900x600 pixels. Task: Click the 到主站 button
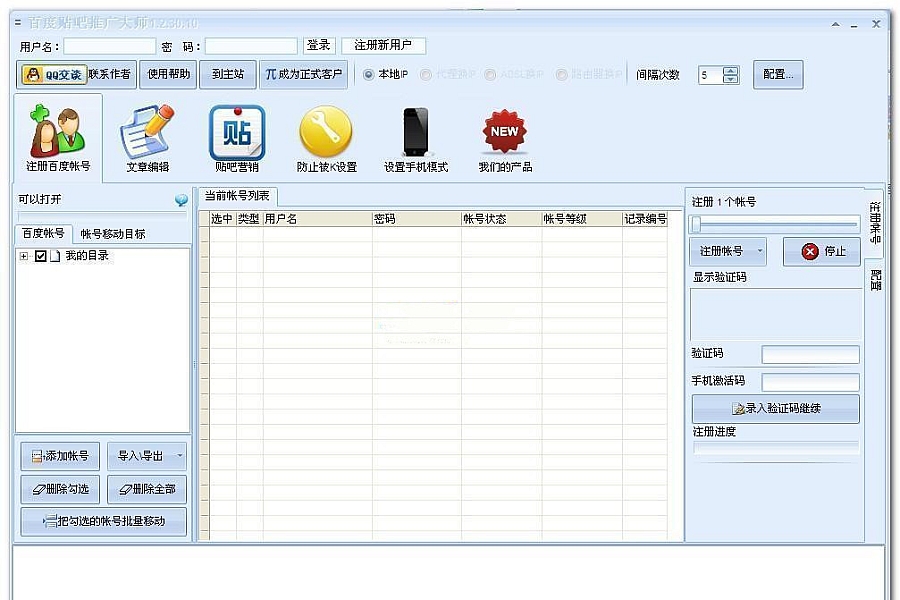[228, 75]
